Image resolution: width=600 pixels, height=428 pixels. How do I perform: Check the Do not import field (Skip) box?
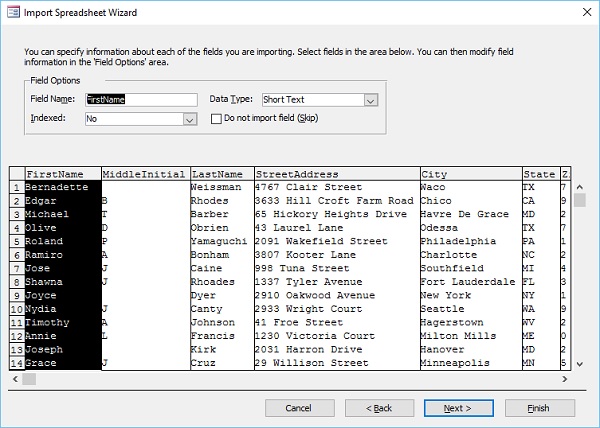[x=217, y=119]
